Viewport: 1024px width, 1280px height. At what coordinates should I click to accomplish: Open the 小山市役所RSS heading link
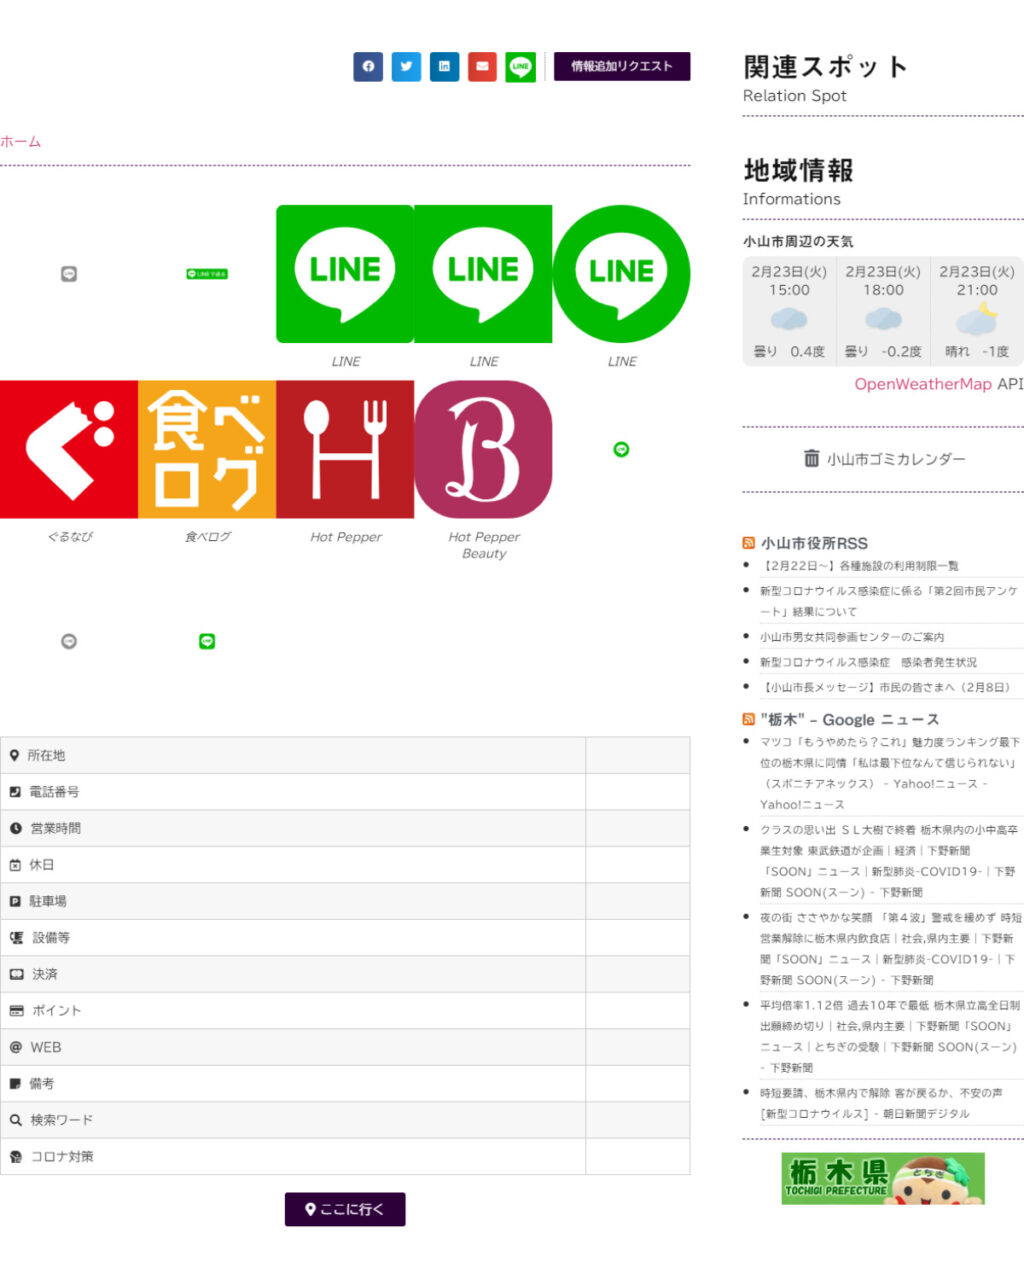click(x=814, y=544)
